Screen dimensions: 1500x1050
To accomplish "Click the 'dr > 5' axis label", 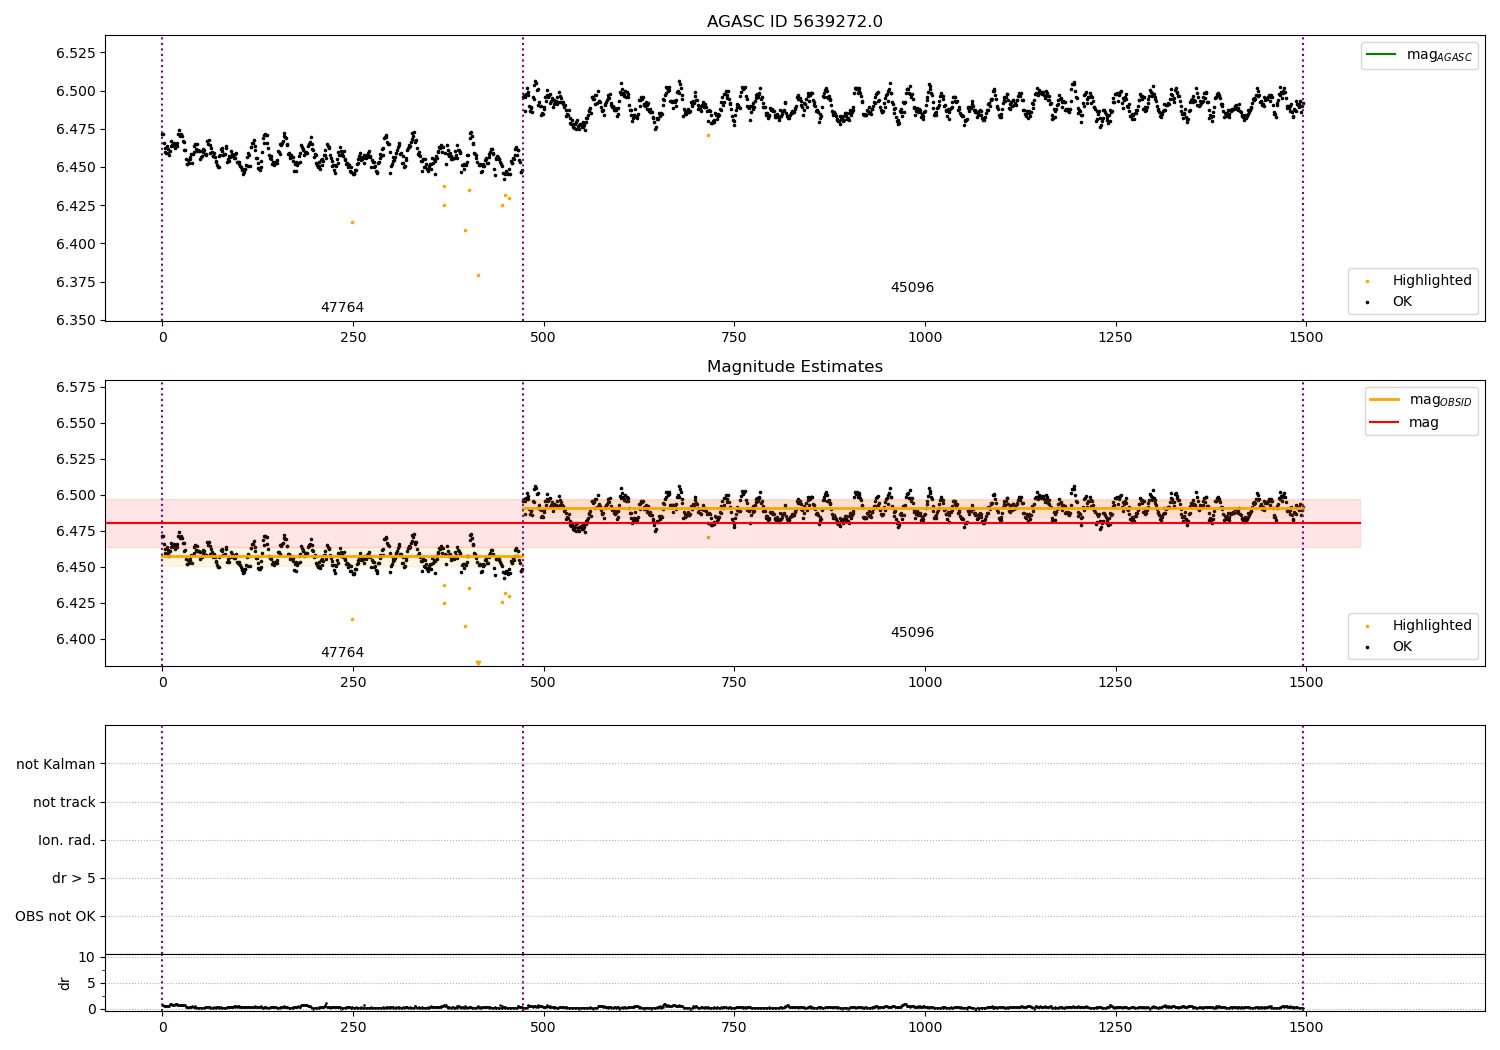I will 74,879.
